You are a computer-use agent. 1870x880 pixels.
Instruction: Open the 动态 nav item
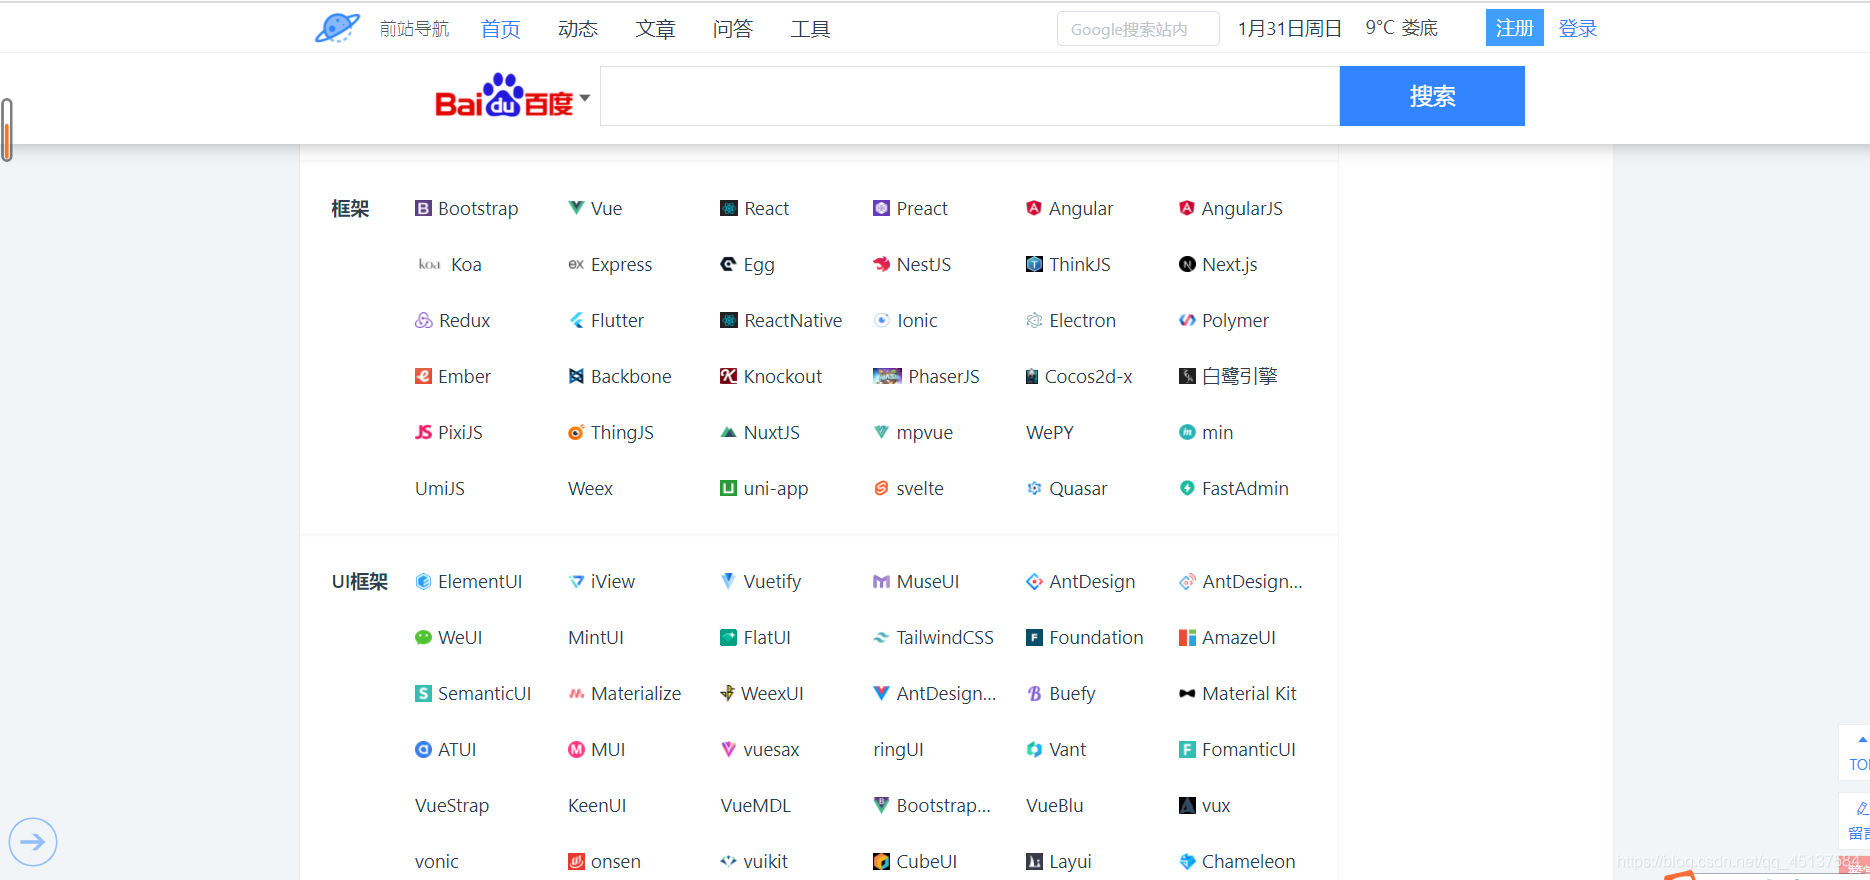click(x=578, y=29)
